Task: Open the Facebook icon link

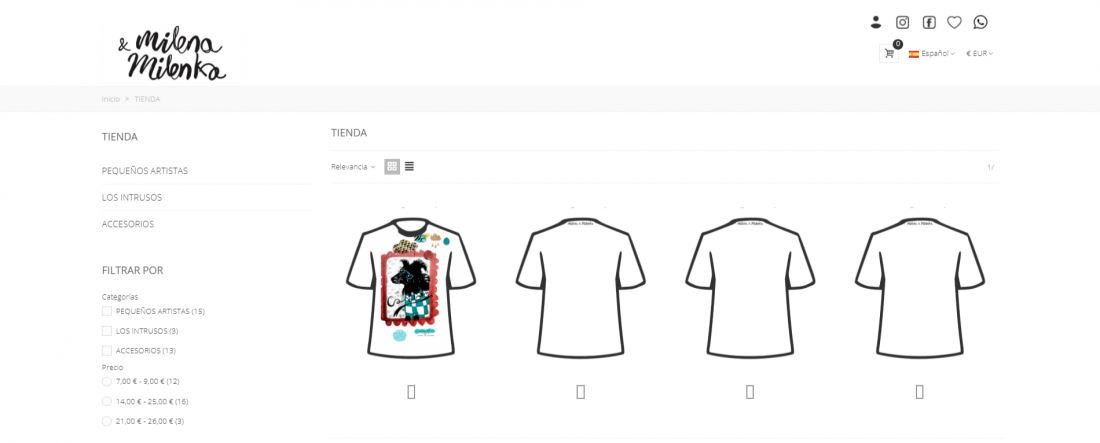Action: [929, 22]
